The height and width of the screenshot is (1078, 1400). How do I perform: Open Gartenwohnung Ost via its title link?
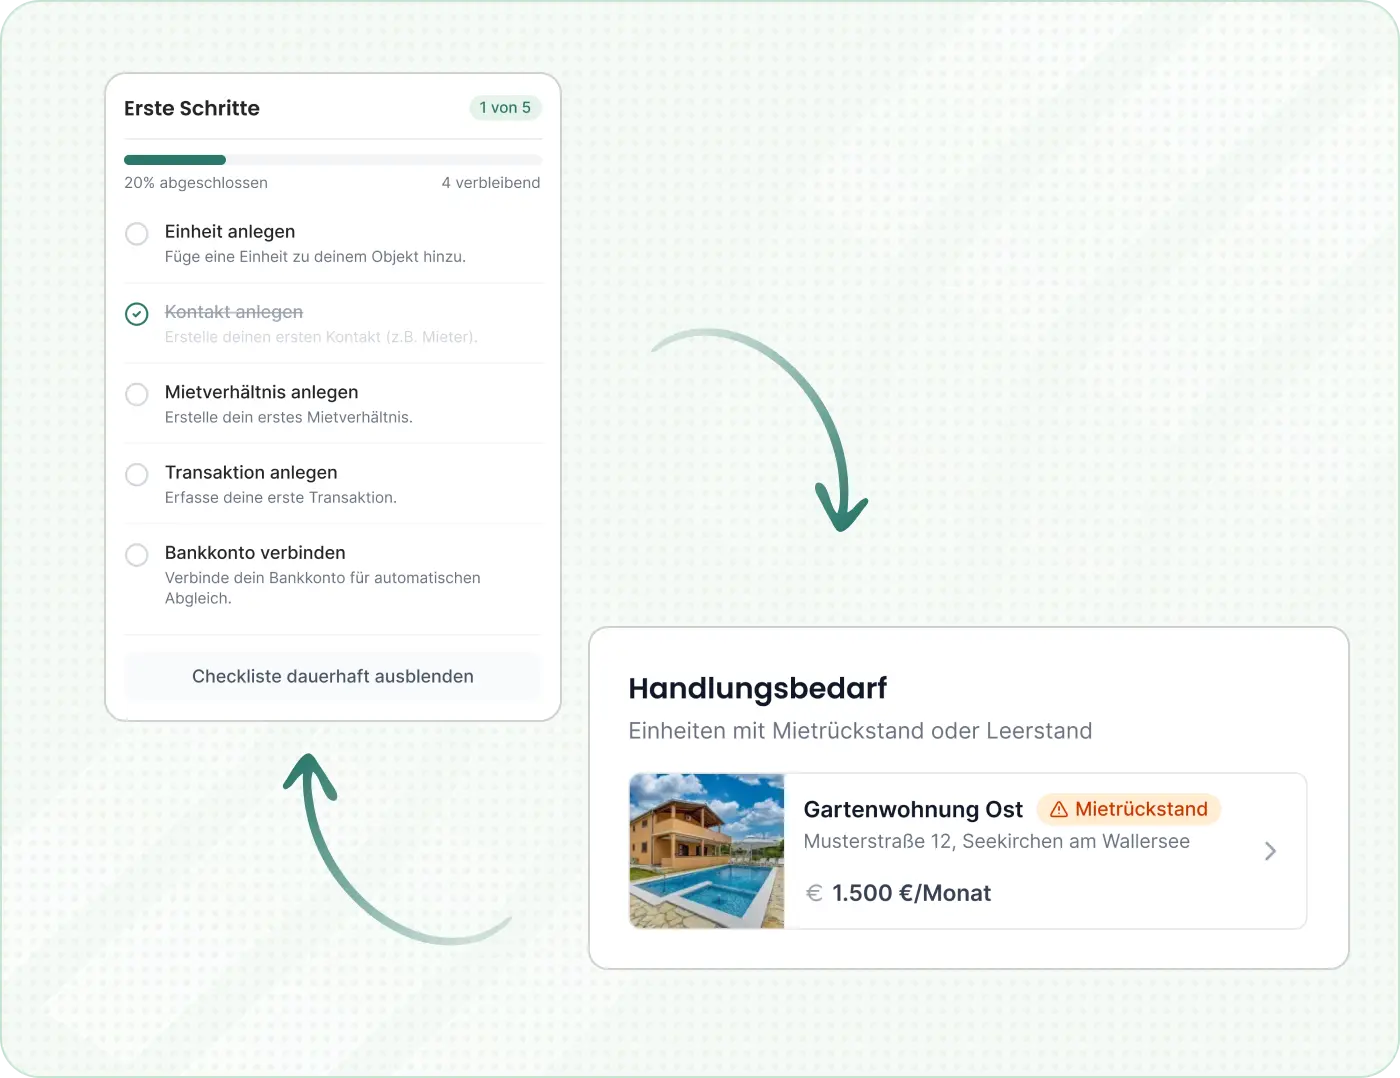(913, 809)
